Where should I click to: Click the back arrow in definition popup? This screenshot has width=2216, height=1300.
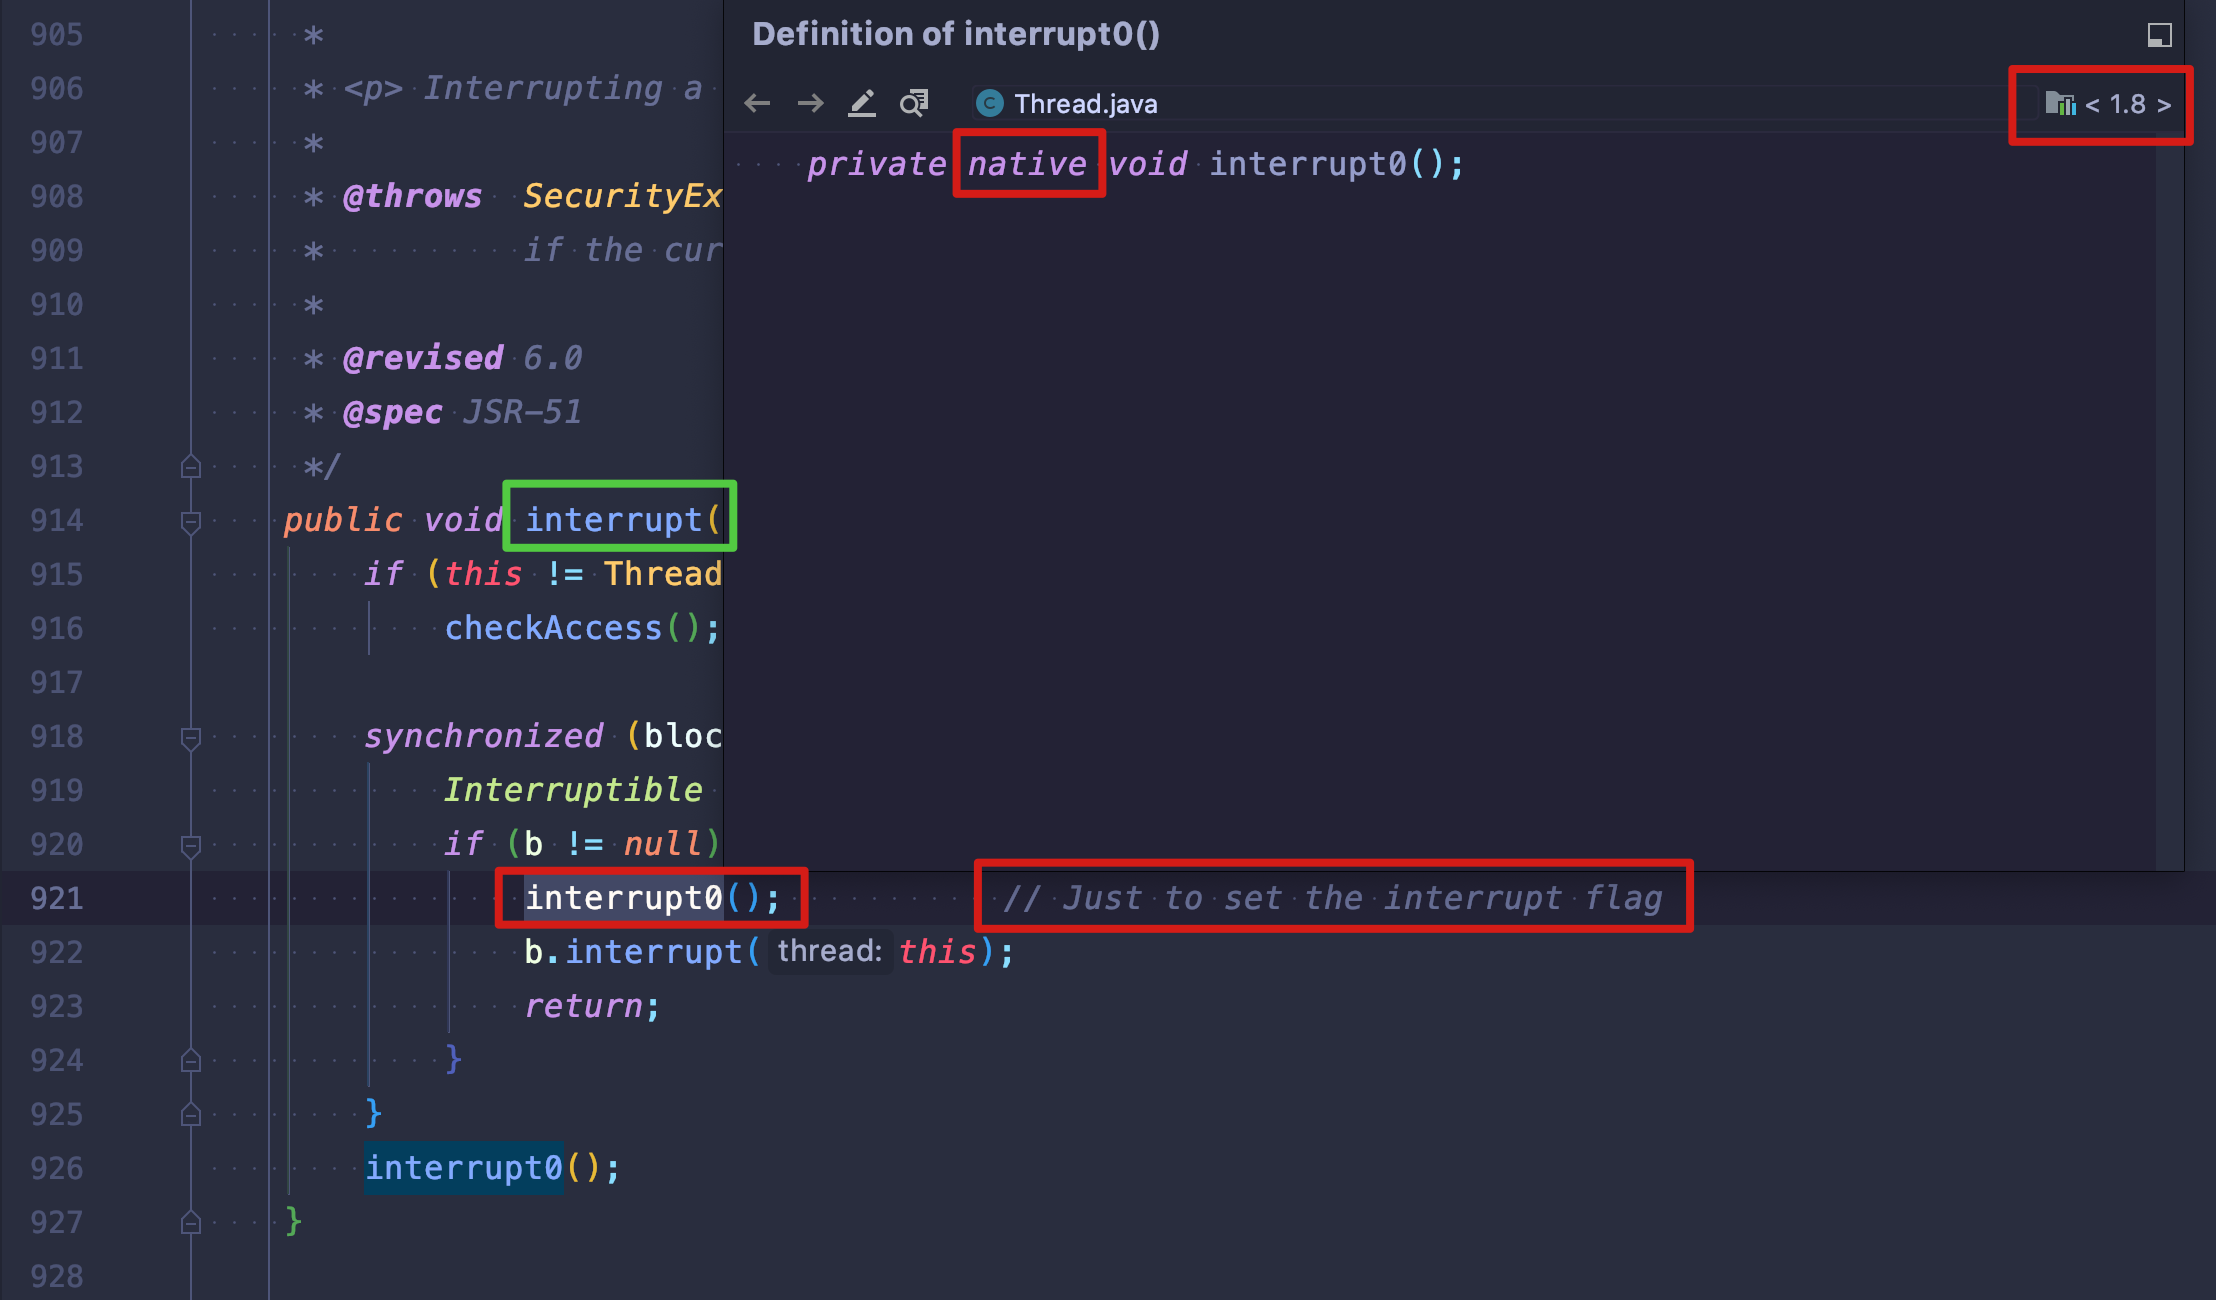click(757, 103)
